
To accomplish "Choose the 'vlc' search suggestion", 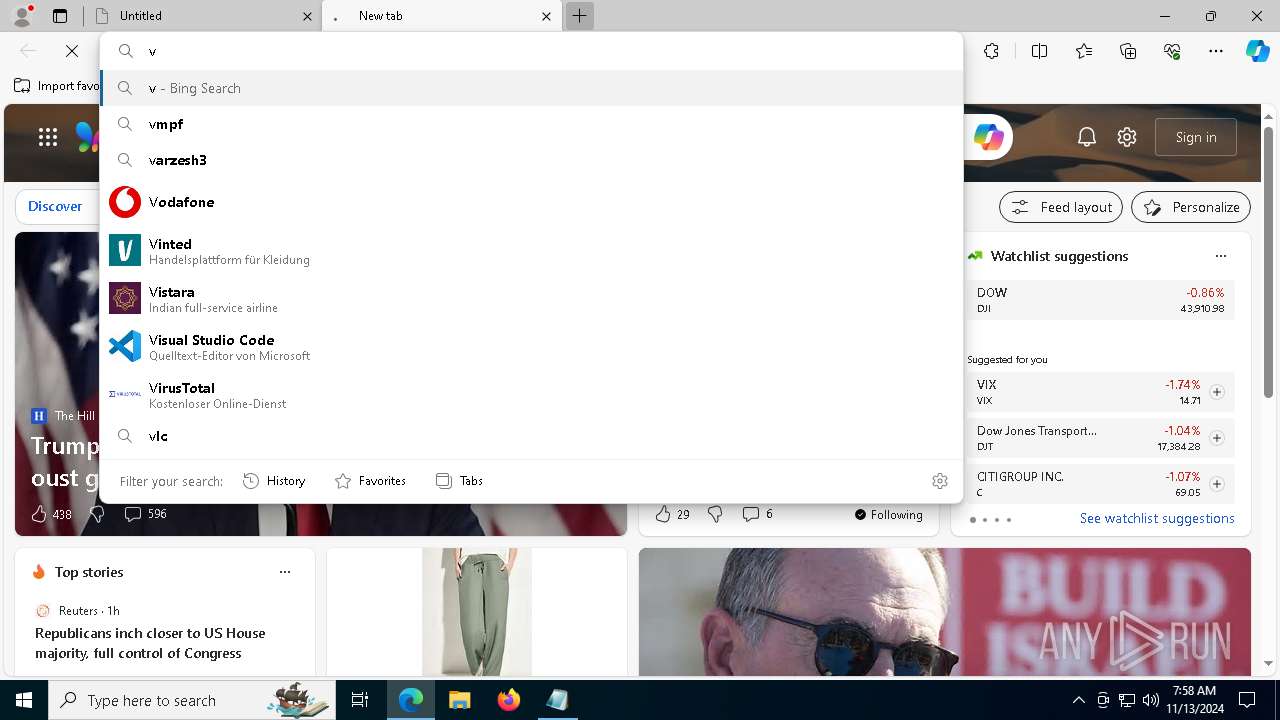I will pos(531,436).
